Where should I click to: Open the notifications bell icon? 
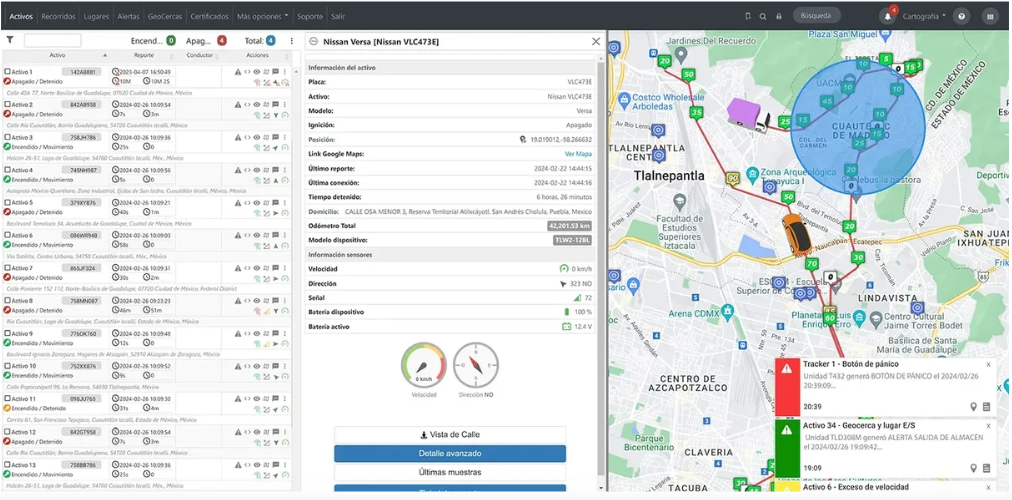[x=886, y=16]
